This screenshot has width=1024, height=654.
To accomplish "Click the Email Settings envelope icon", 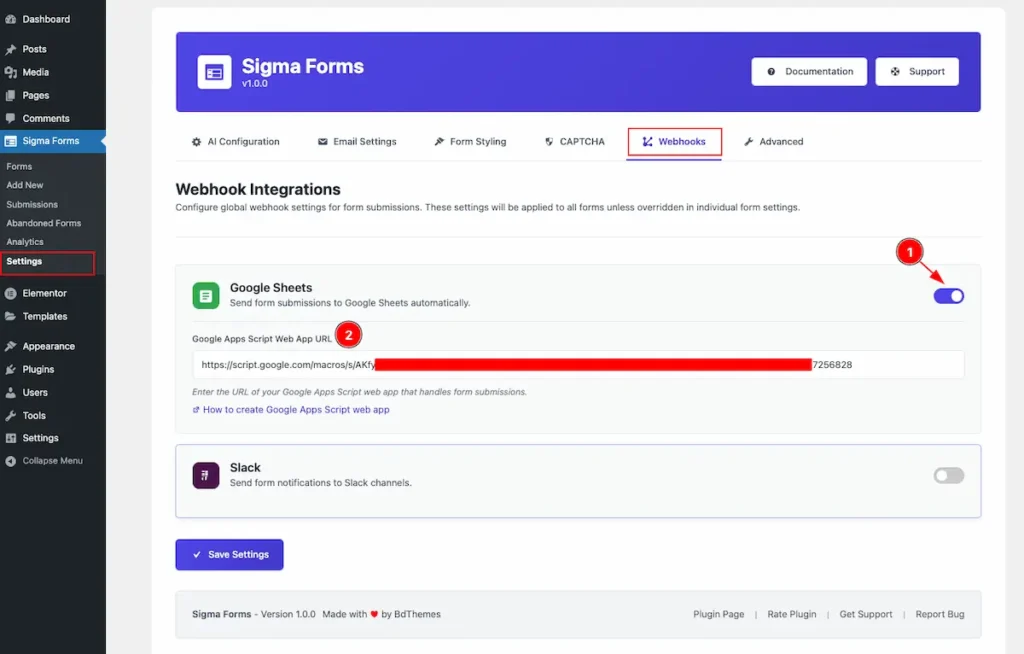I will (x=323, y=142).
